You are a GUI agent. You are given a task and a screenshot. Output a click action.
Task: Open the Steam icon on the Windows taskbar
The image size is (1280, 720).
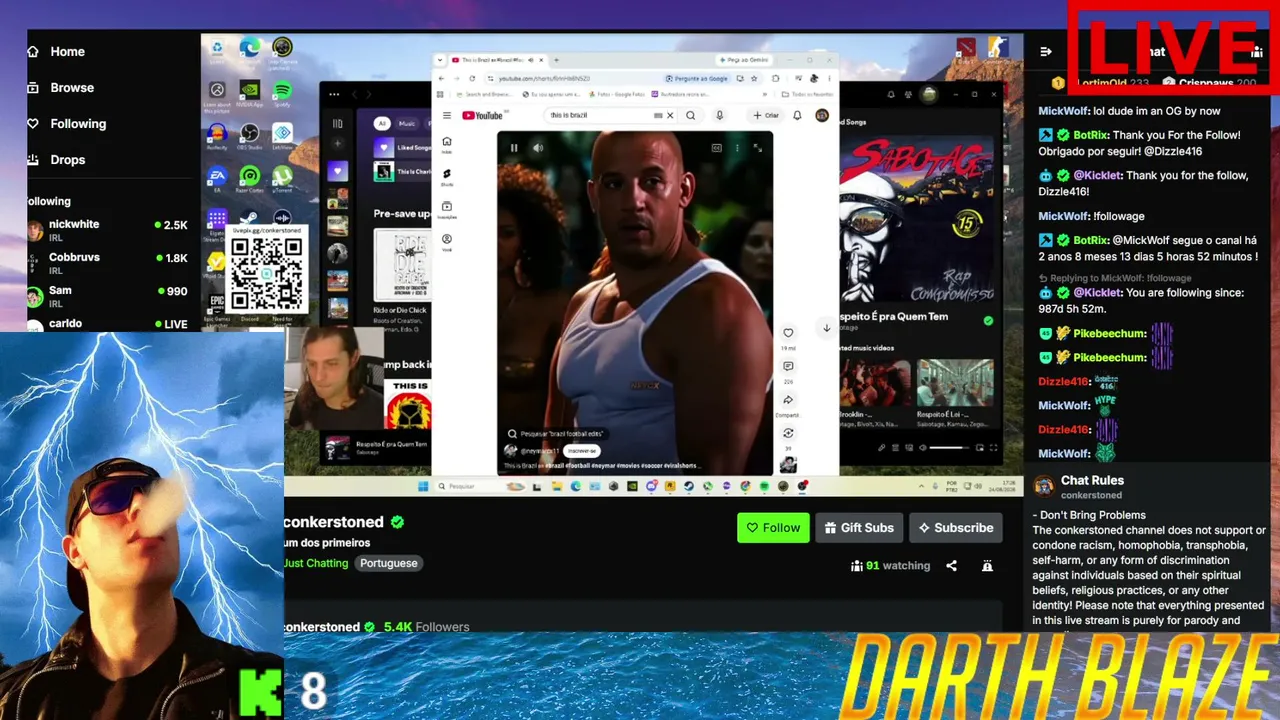[689, 487]
